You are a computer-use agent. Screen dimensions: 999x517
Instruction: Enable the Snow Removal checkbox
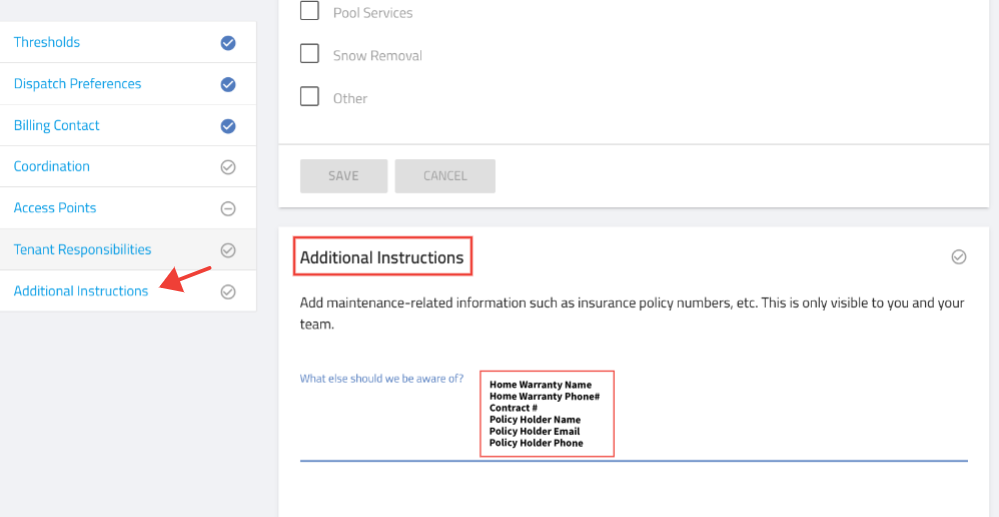click(x=310, y=54)
